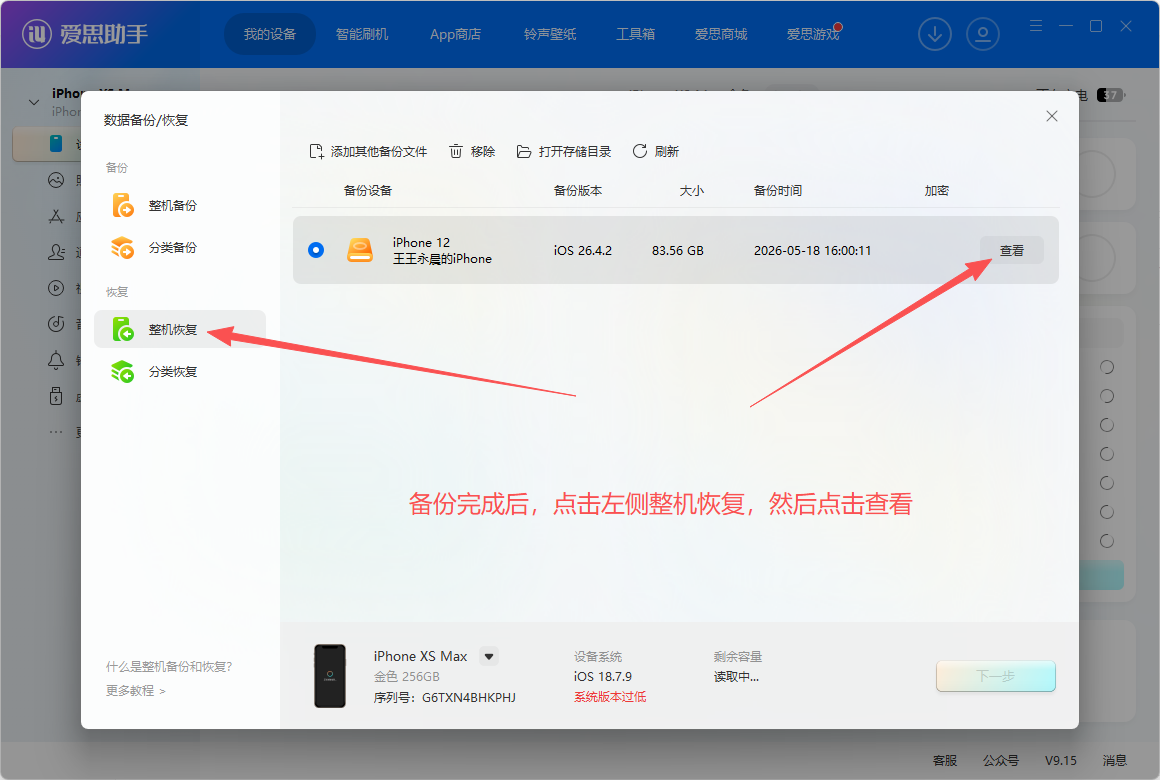Click 添加其他备份文件 add backup file
The image size is (1160, 780).
tap(368, 152)
